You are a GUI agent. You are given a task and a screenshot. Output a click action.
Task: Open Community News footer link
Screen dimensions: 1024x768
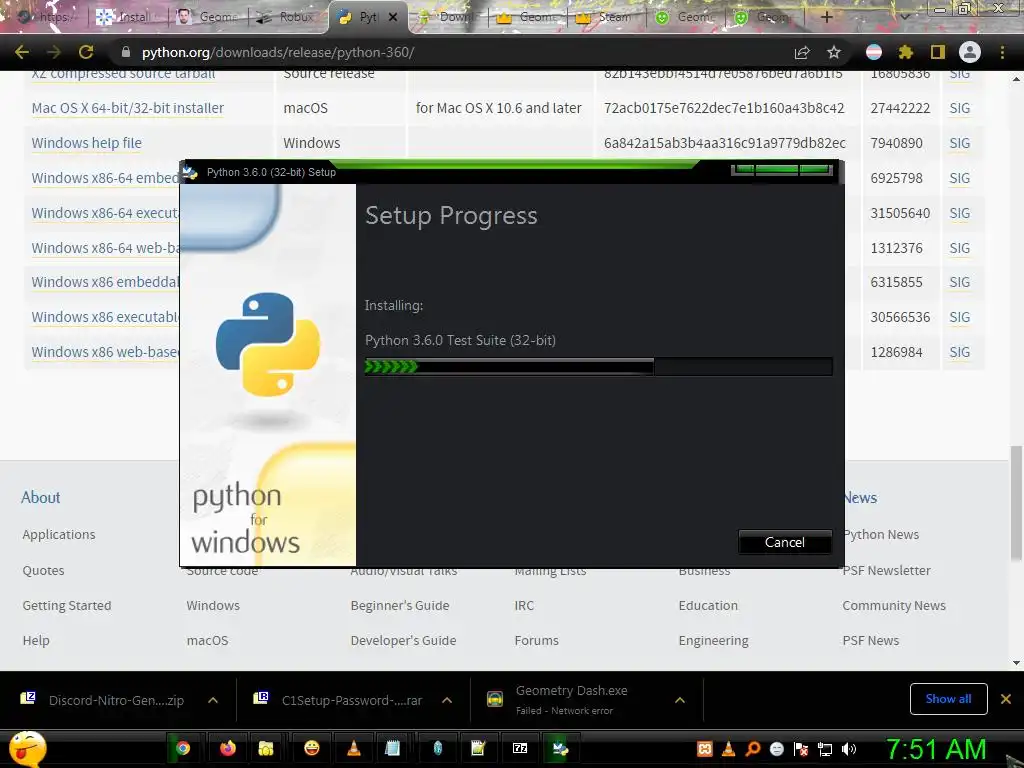893,605
